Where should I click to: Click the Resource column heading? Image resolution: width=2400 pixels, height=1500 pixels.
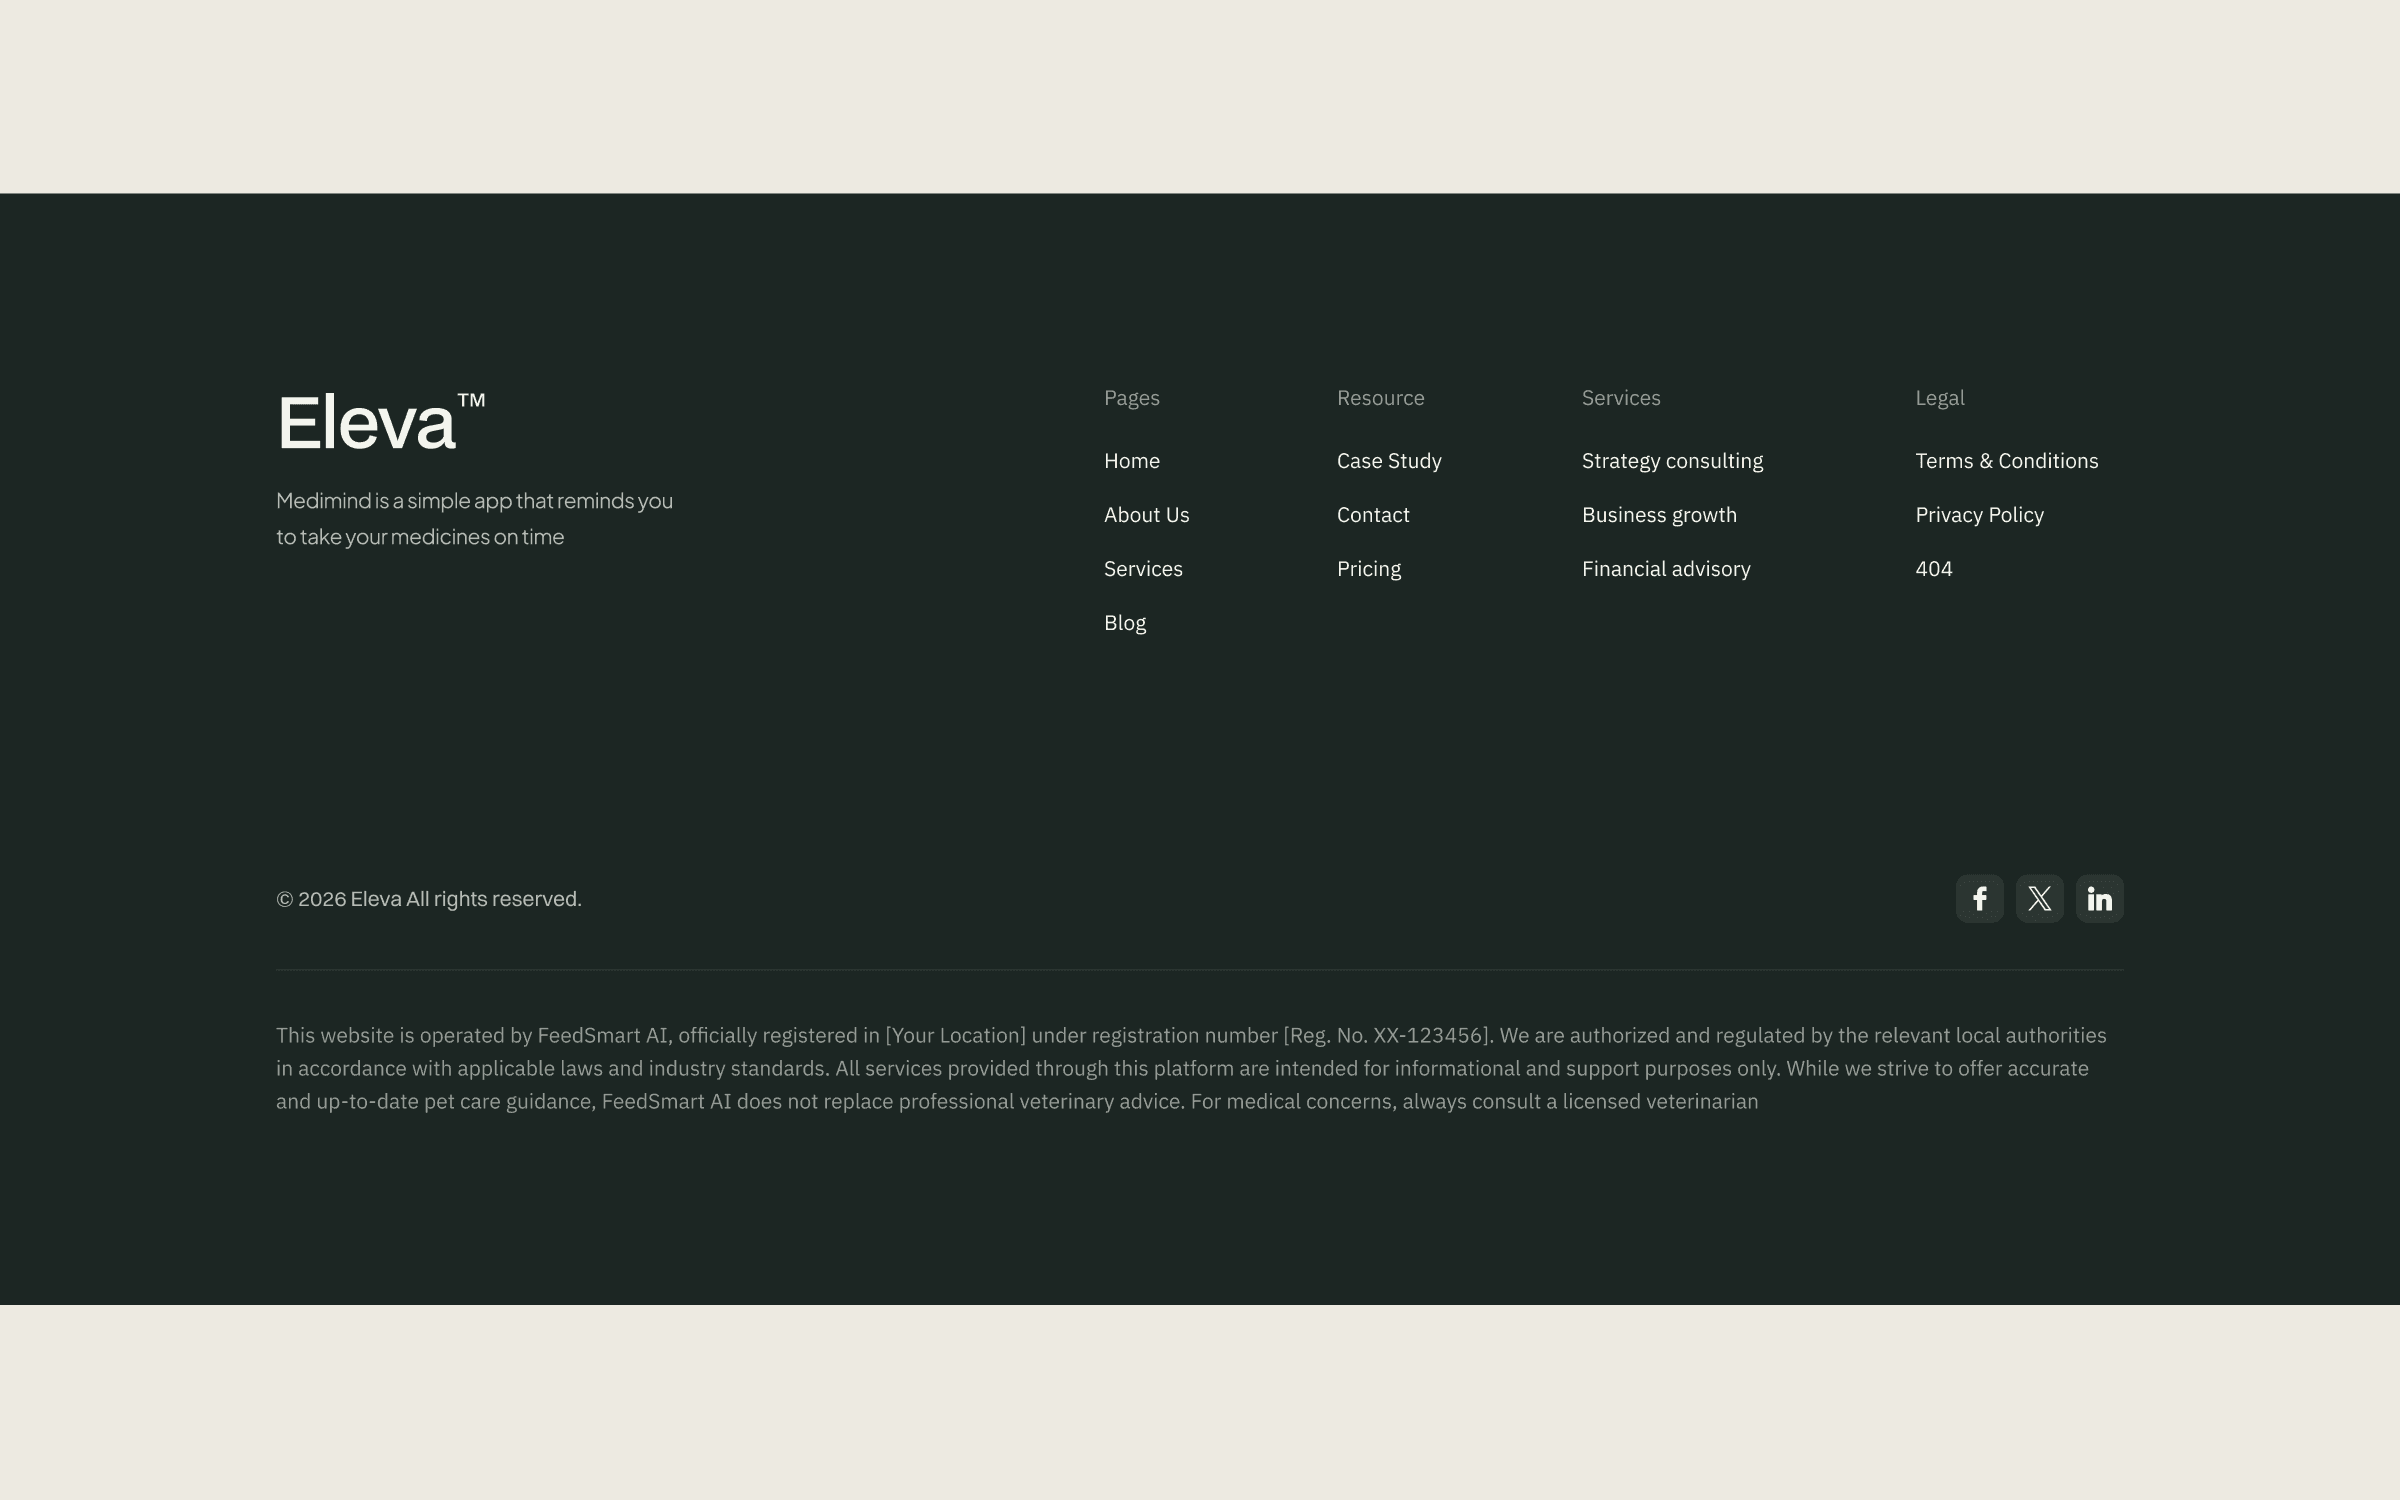pyautogui.click(x=1381, y=398)
